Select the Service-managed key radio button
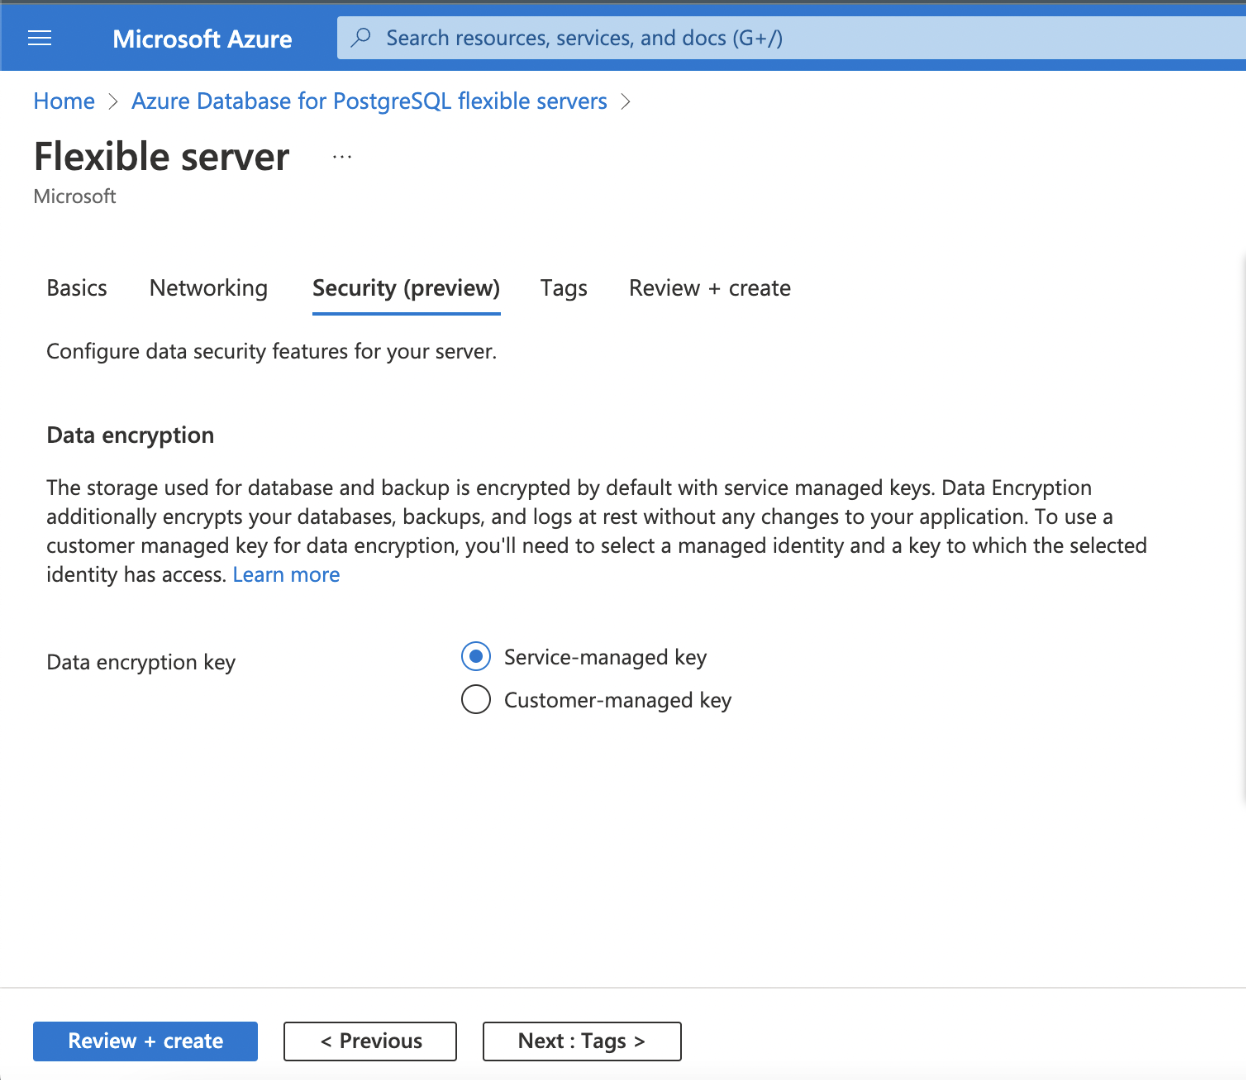The height and width of the screenshot is (1080, 1246). 476,657
